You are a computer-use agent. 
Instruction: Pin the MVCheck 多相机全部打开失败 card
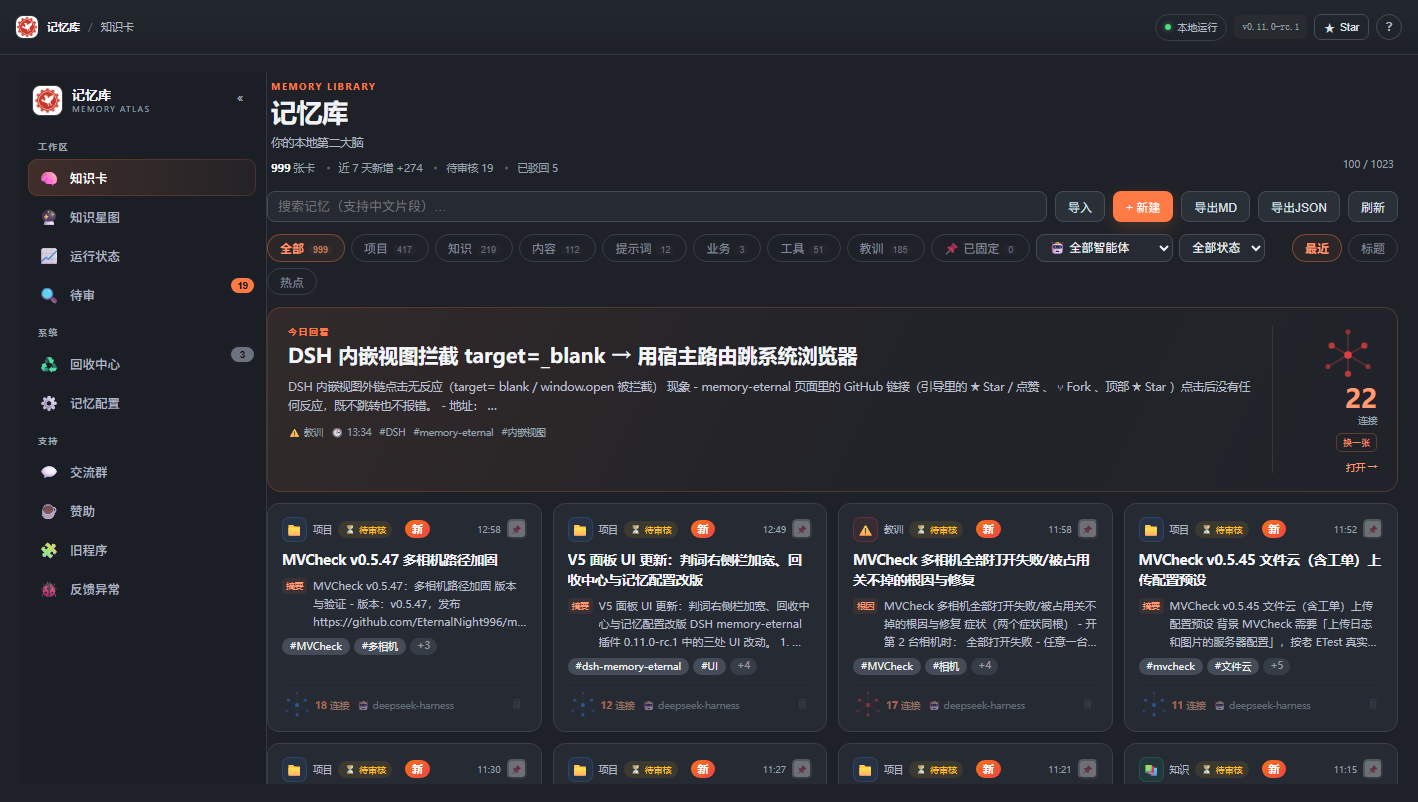1087,529
